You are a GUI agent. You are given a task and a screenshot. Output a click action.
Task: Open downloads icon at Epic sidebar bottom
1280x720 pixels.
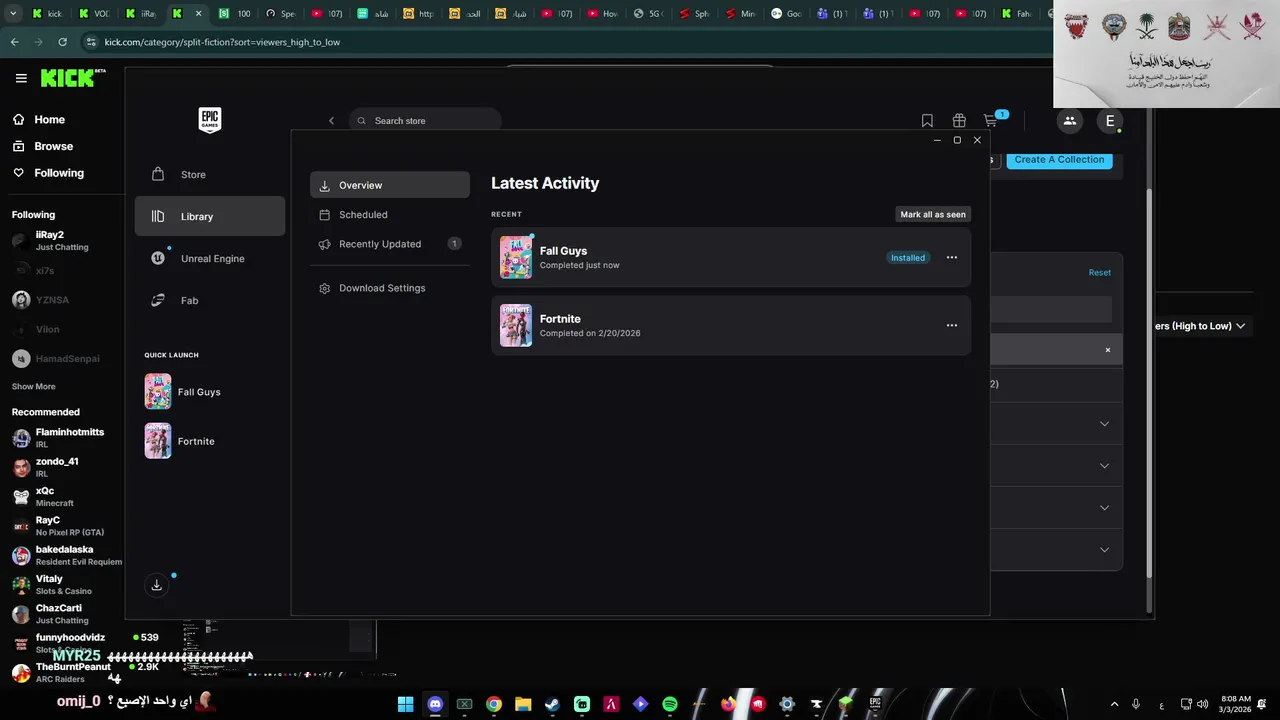[x=156, y=585]
